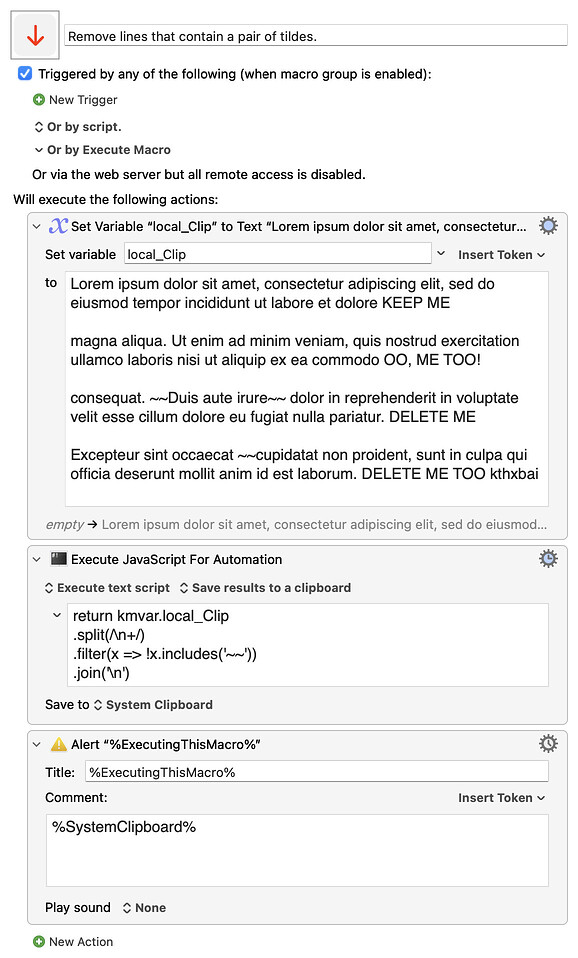Viewport: 578px width, 958px height.
Task: Click the red down-arrow macro icon
Action: coord(35,35)
